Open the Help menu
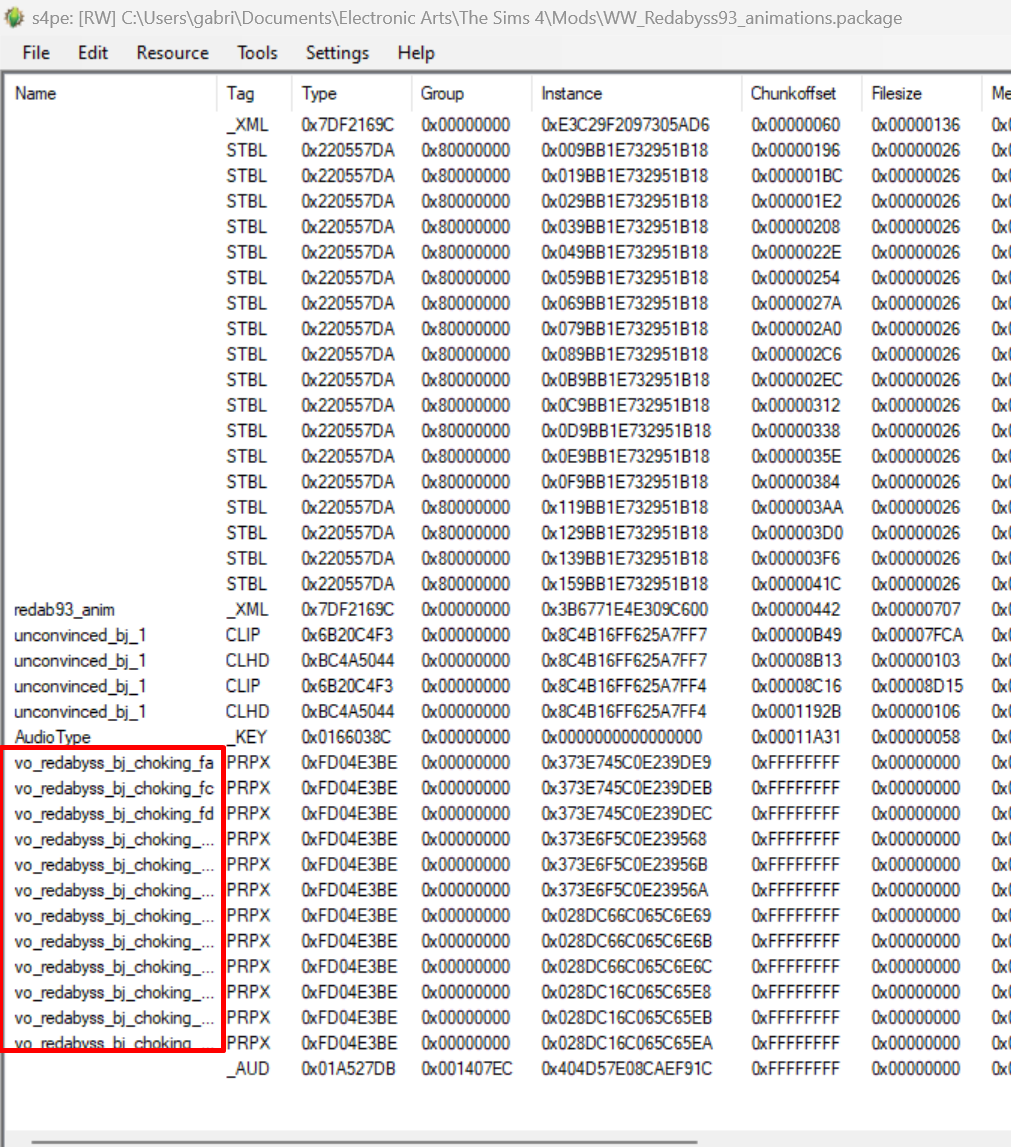1011x1147 pixels. click(416, 53)
